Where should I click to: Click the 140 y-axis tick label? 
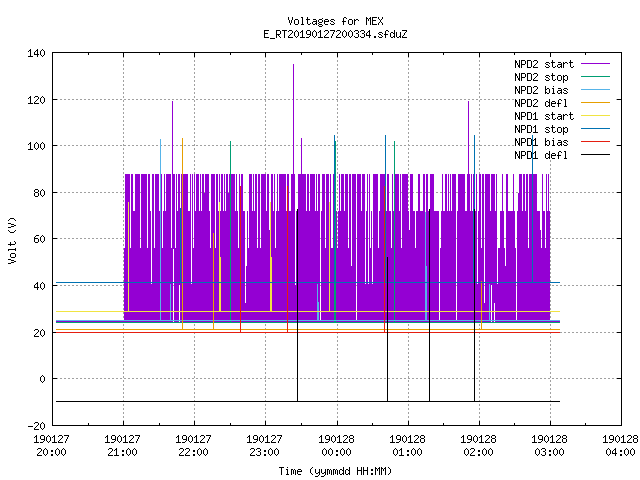click(x=36, y=53)
